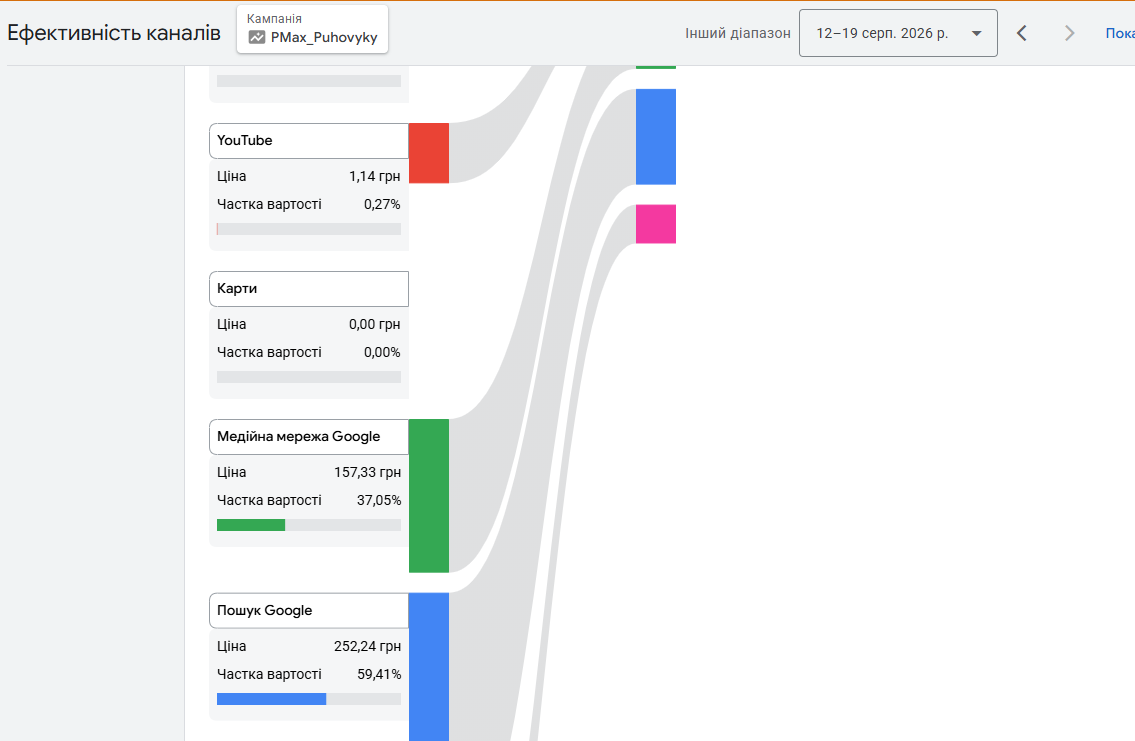This screenshot has width=1135, height=741.
Task: Click the 'Інший діапазон' label
Action: [738, 33]
